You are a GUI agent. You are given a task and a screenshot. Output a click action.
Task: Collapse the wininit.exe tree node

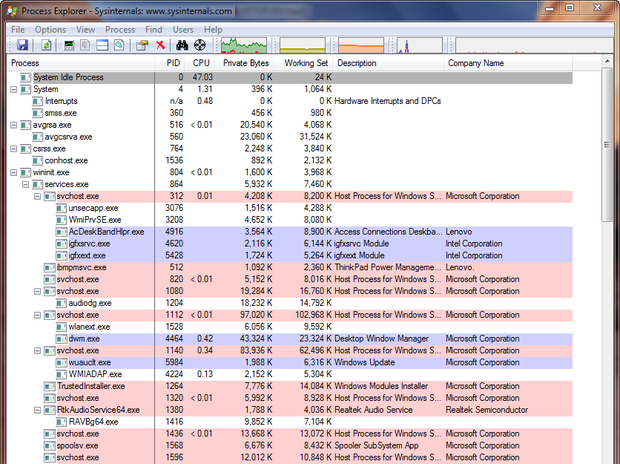point(13,172)
